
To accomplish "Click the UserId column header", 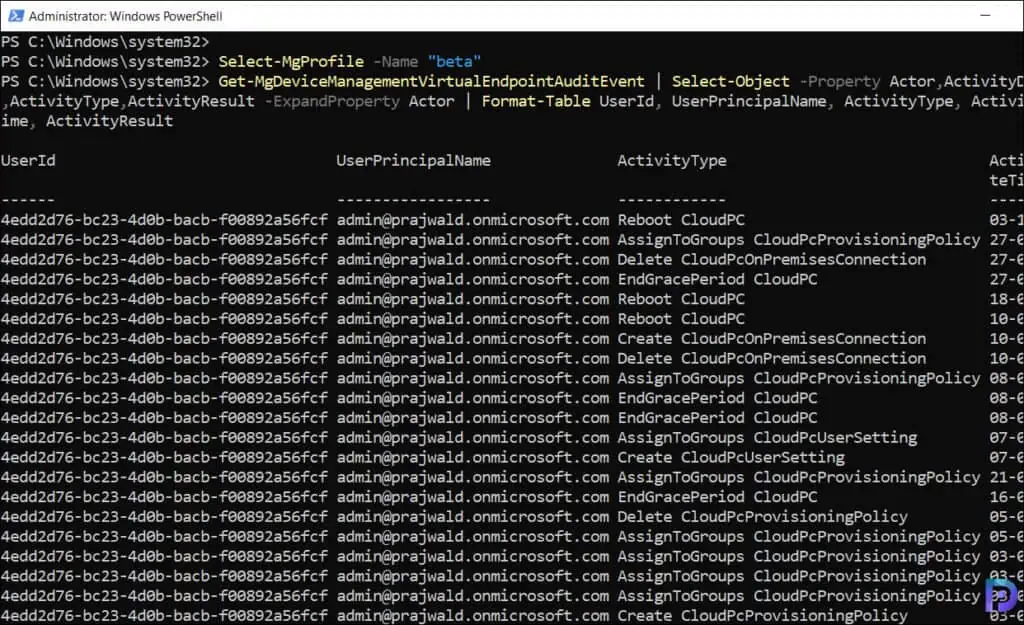I will (28, 161).
